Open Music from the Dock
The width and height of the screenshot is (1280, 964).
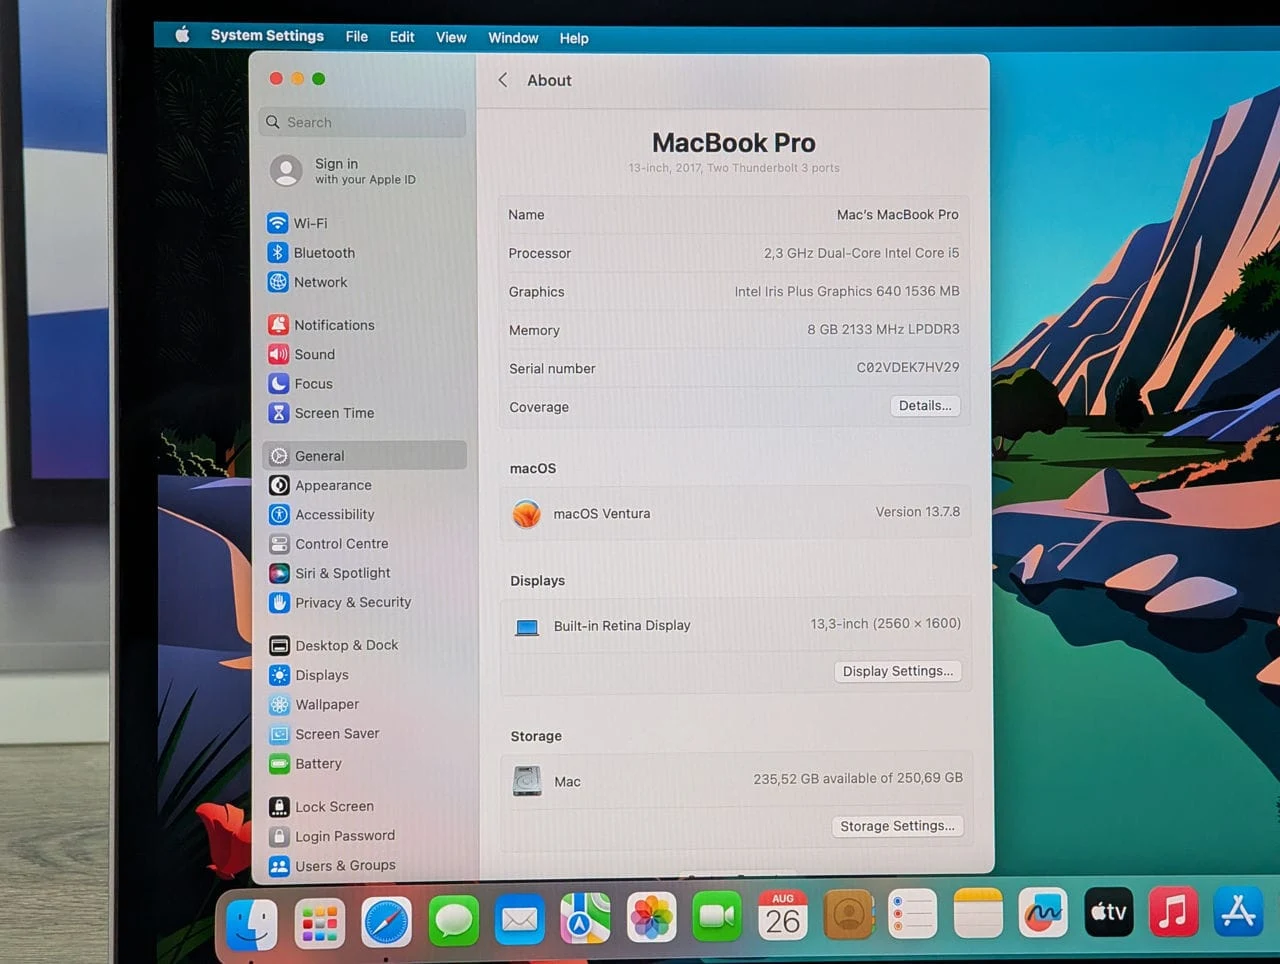(x=1174, y=911)
